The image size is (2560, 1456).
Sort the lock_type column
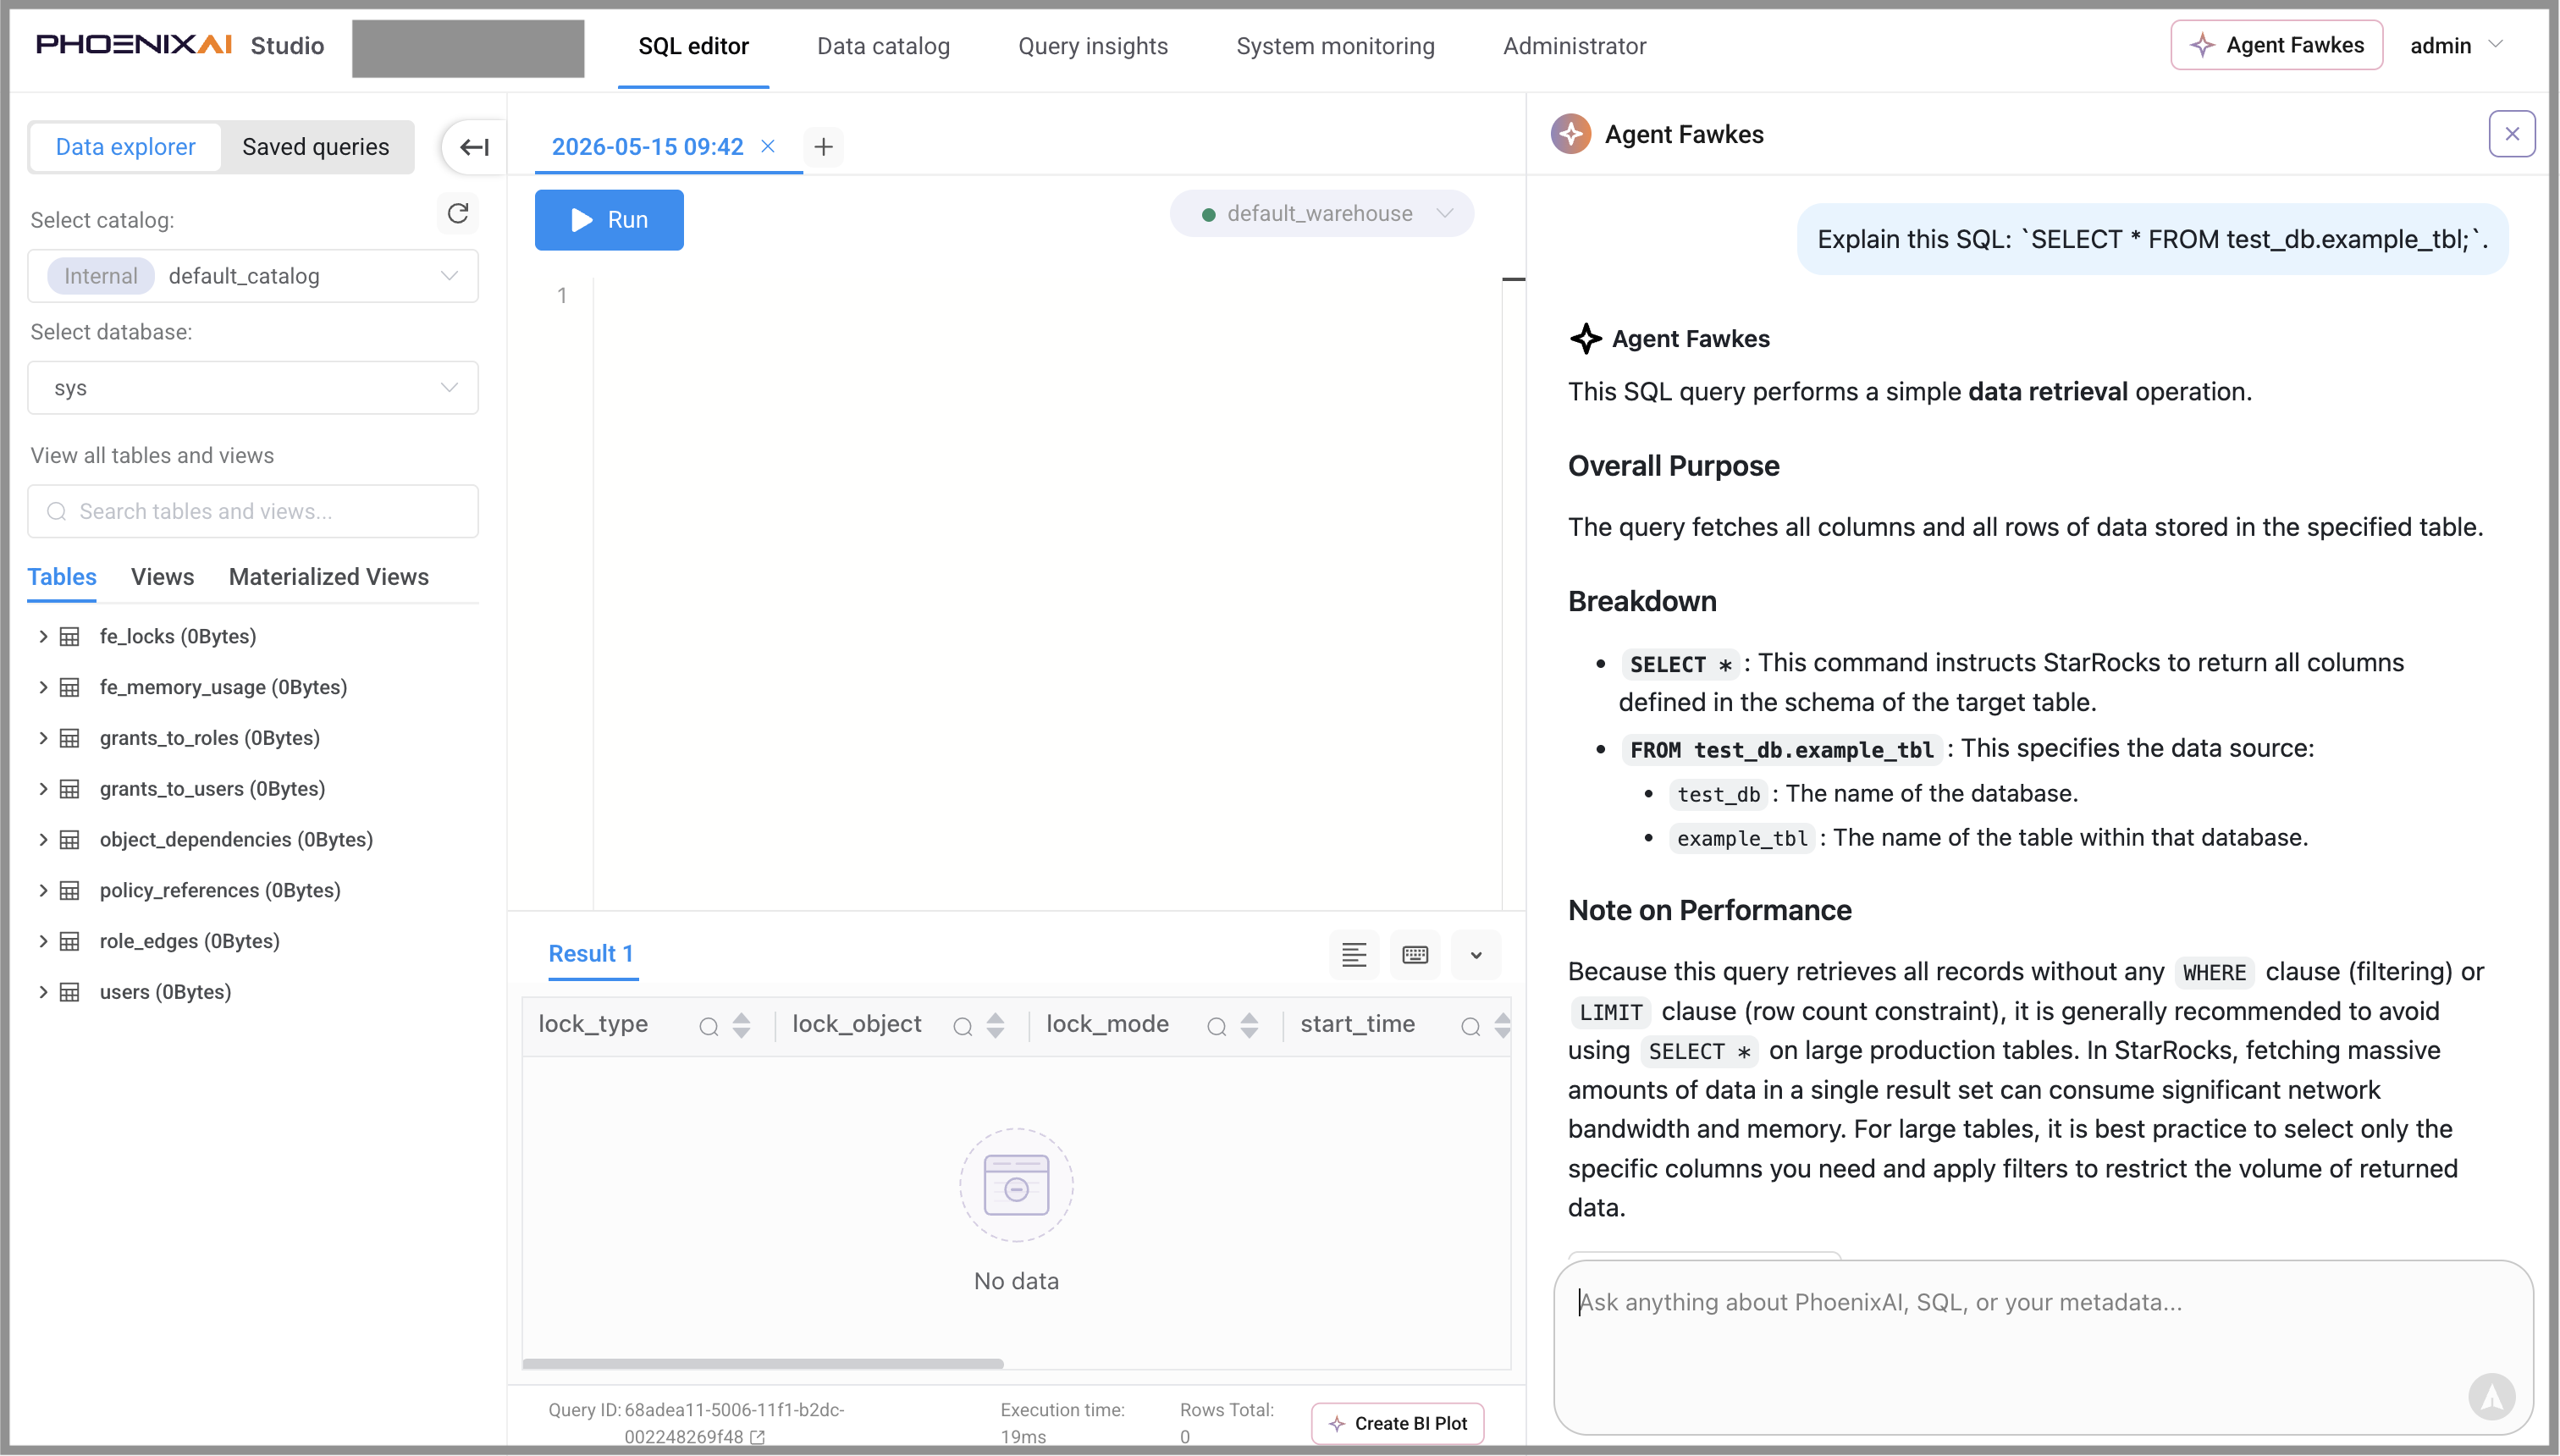(741, 1026)
